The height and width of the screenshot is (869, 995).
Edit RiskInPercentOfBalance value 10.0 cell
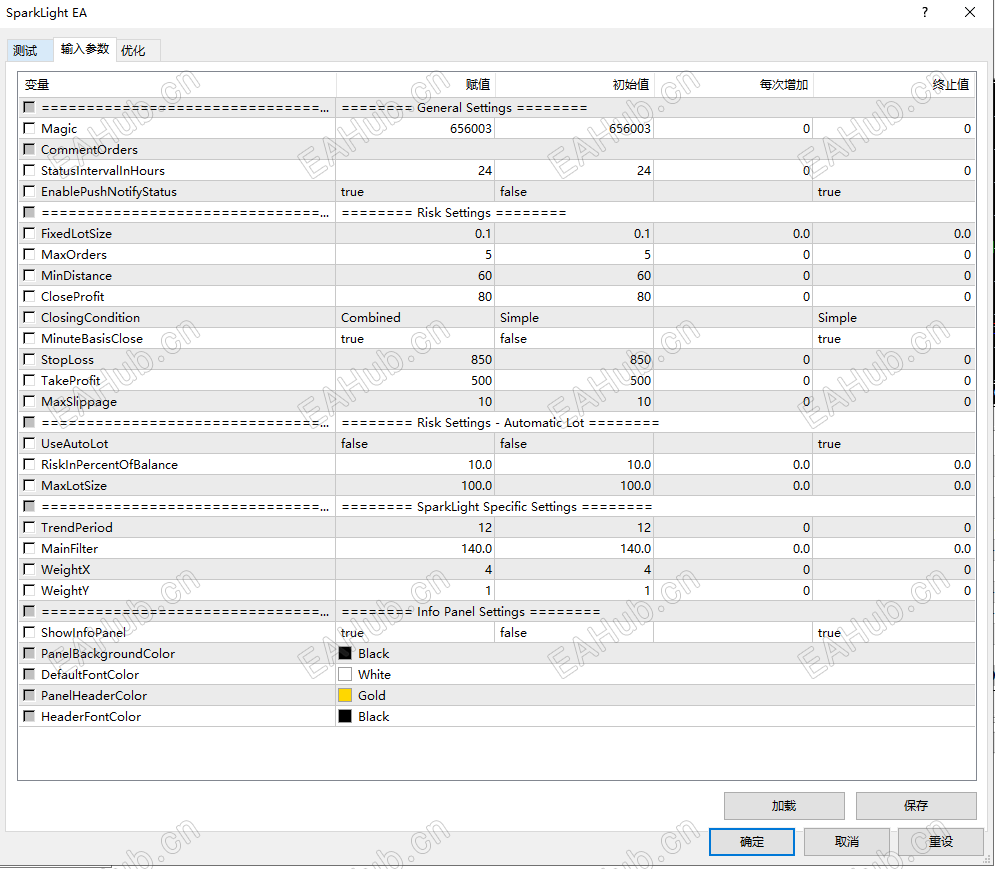415,464
